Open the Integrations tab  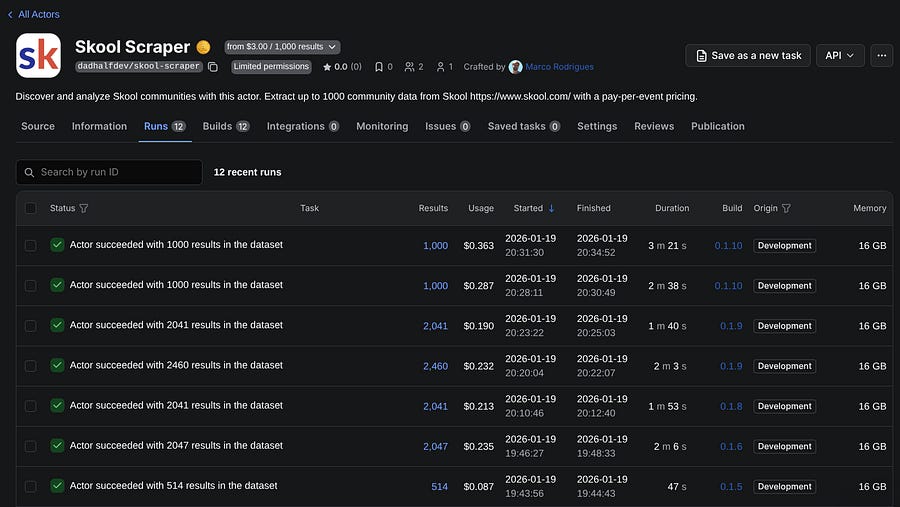(302, 126)
